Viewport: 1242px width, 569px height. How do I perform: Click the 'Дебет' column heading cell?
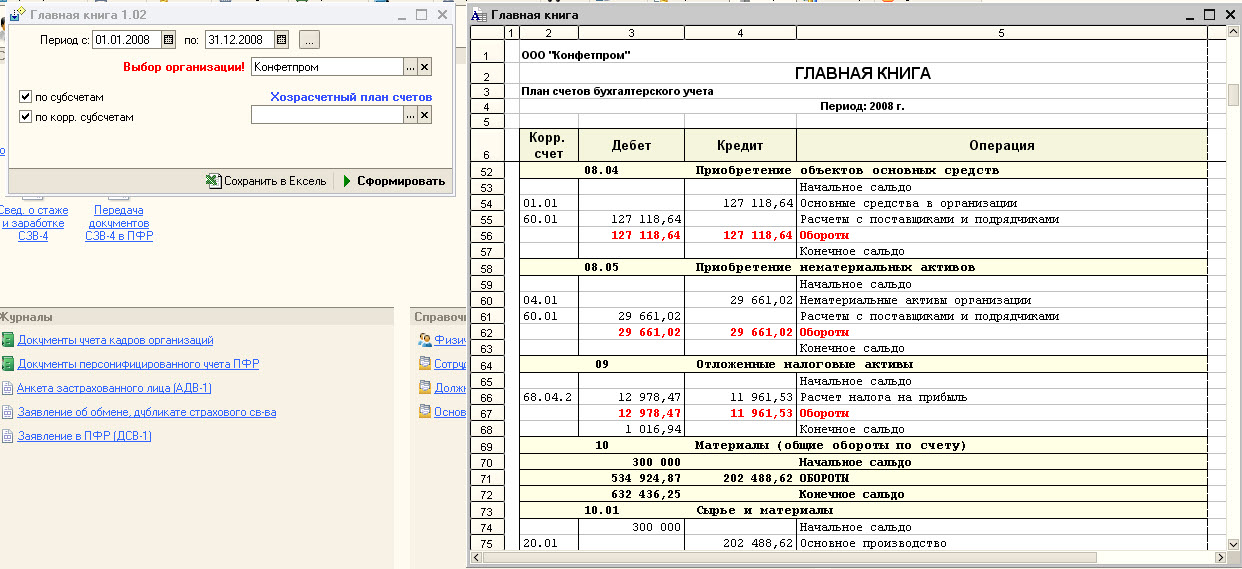coord(631,145)
